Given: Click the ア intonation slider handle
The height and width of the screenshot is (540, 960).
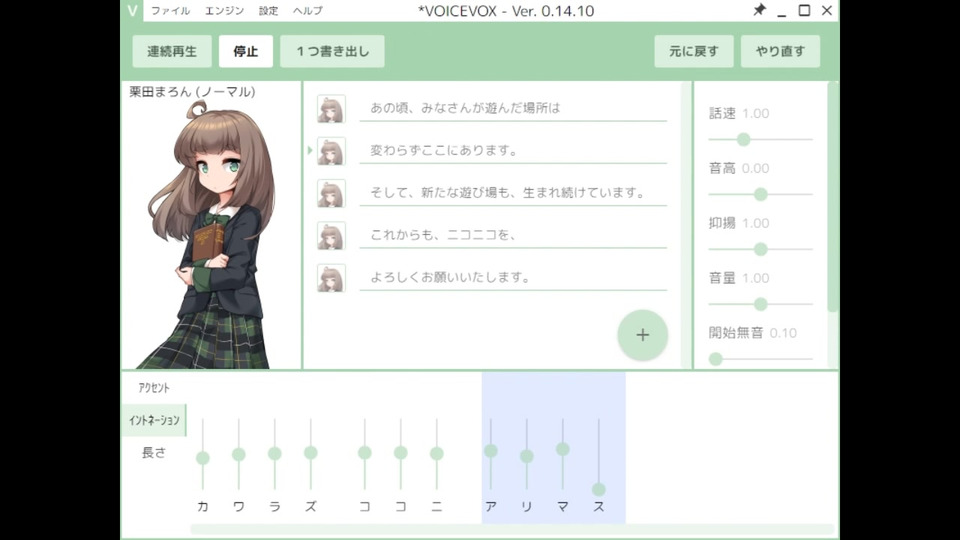Looking at the screenshot, I should pos(490,451).
